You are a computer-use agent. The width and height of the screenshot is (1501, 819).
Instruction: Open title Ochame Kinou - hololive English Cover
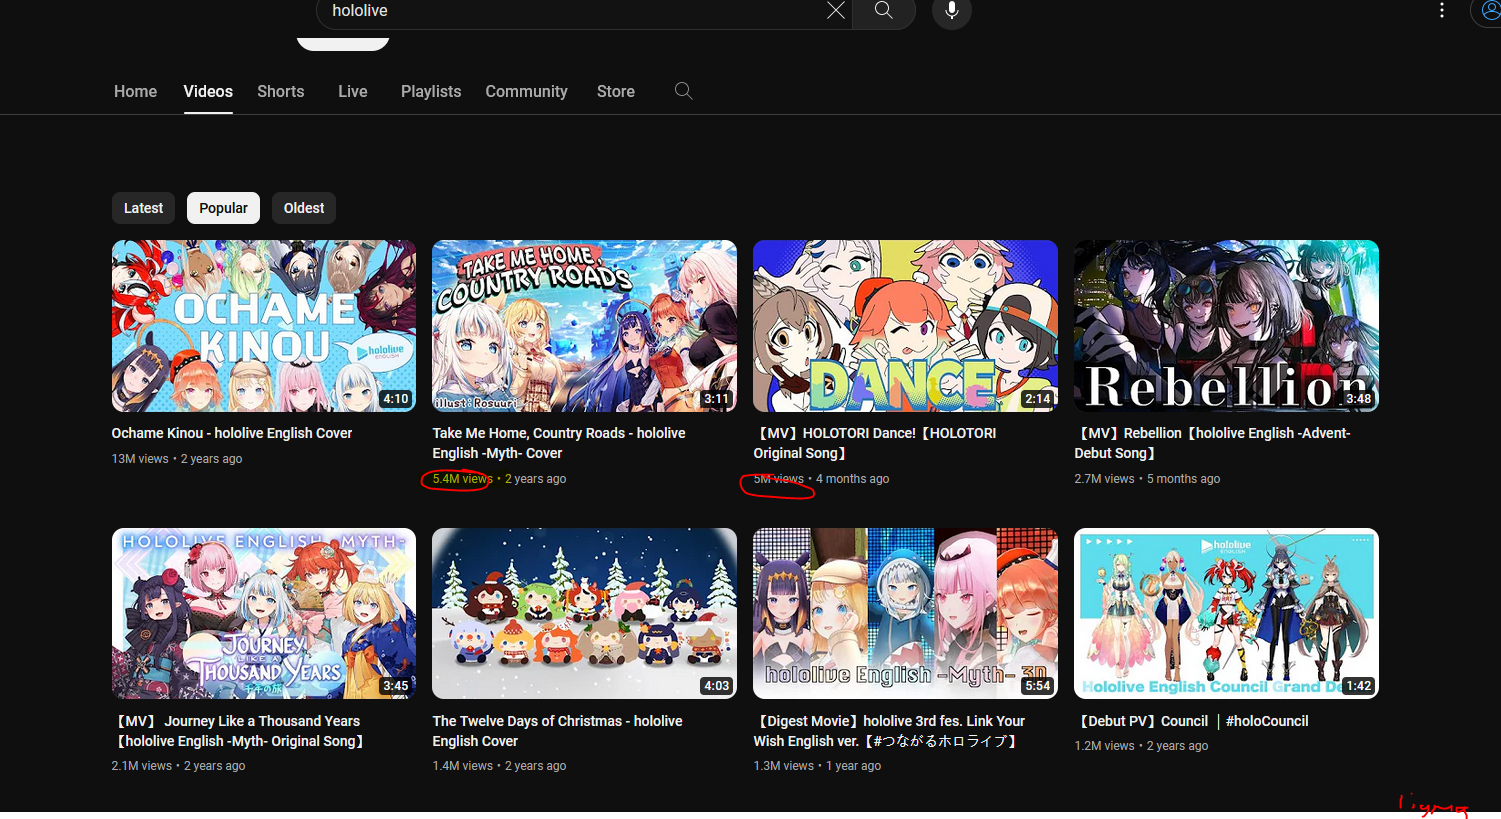pyautogui.click(x=232, y=433)
